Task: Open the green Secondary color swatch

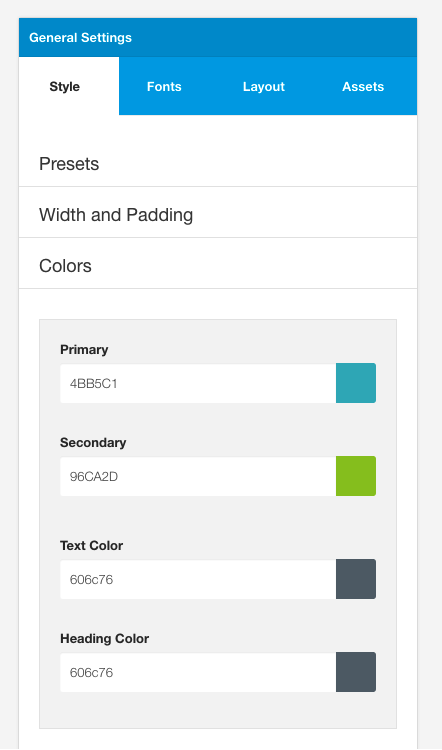Action: [356, 476]
